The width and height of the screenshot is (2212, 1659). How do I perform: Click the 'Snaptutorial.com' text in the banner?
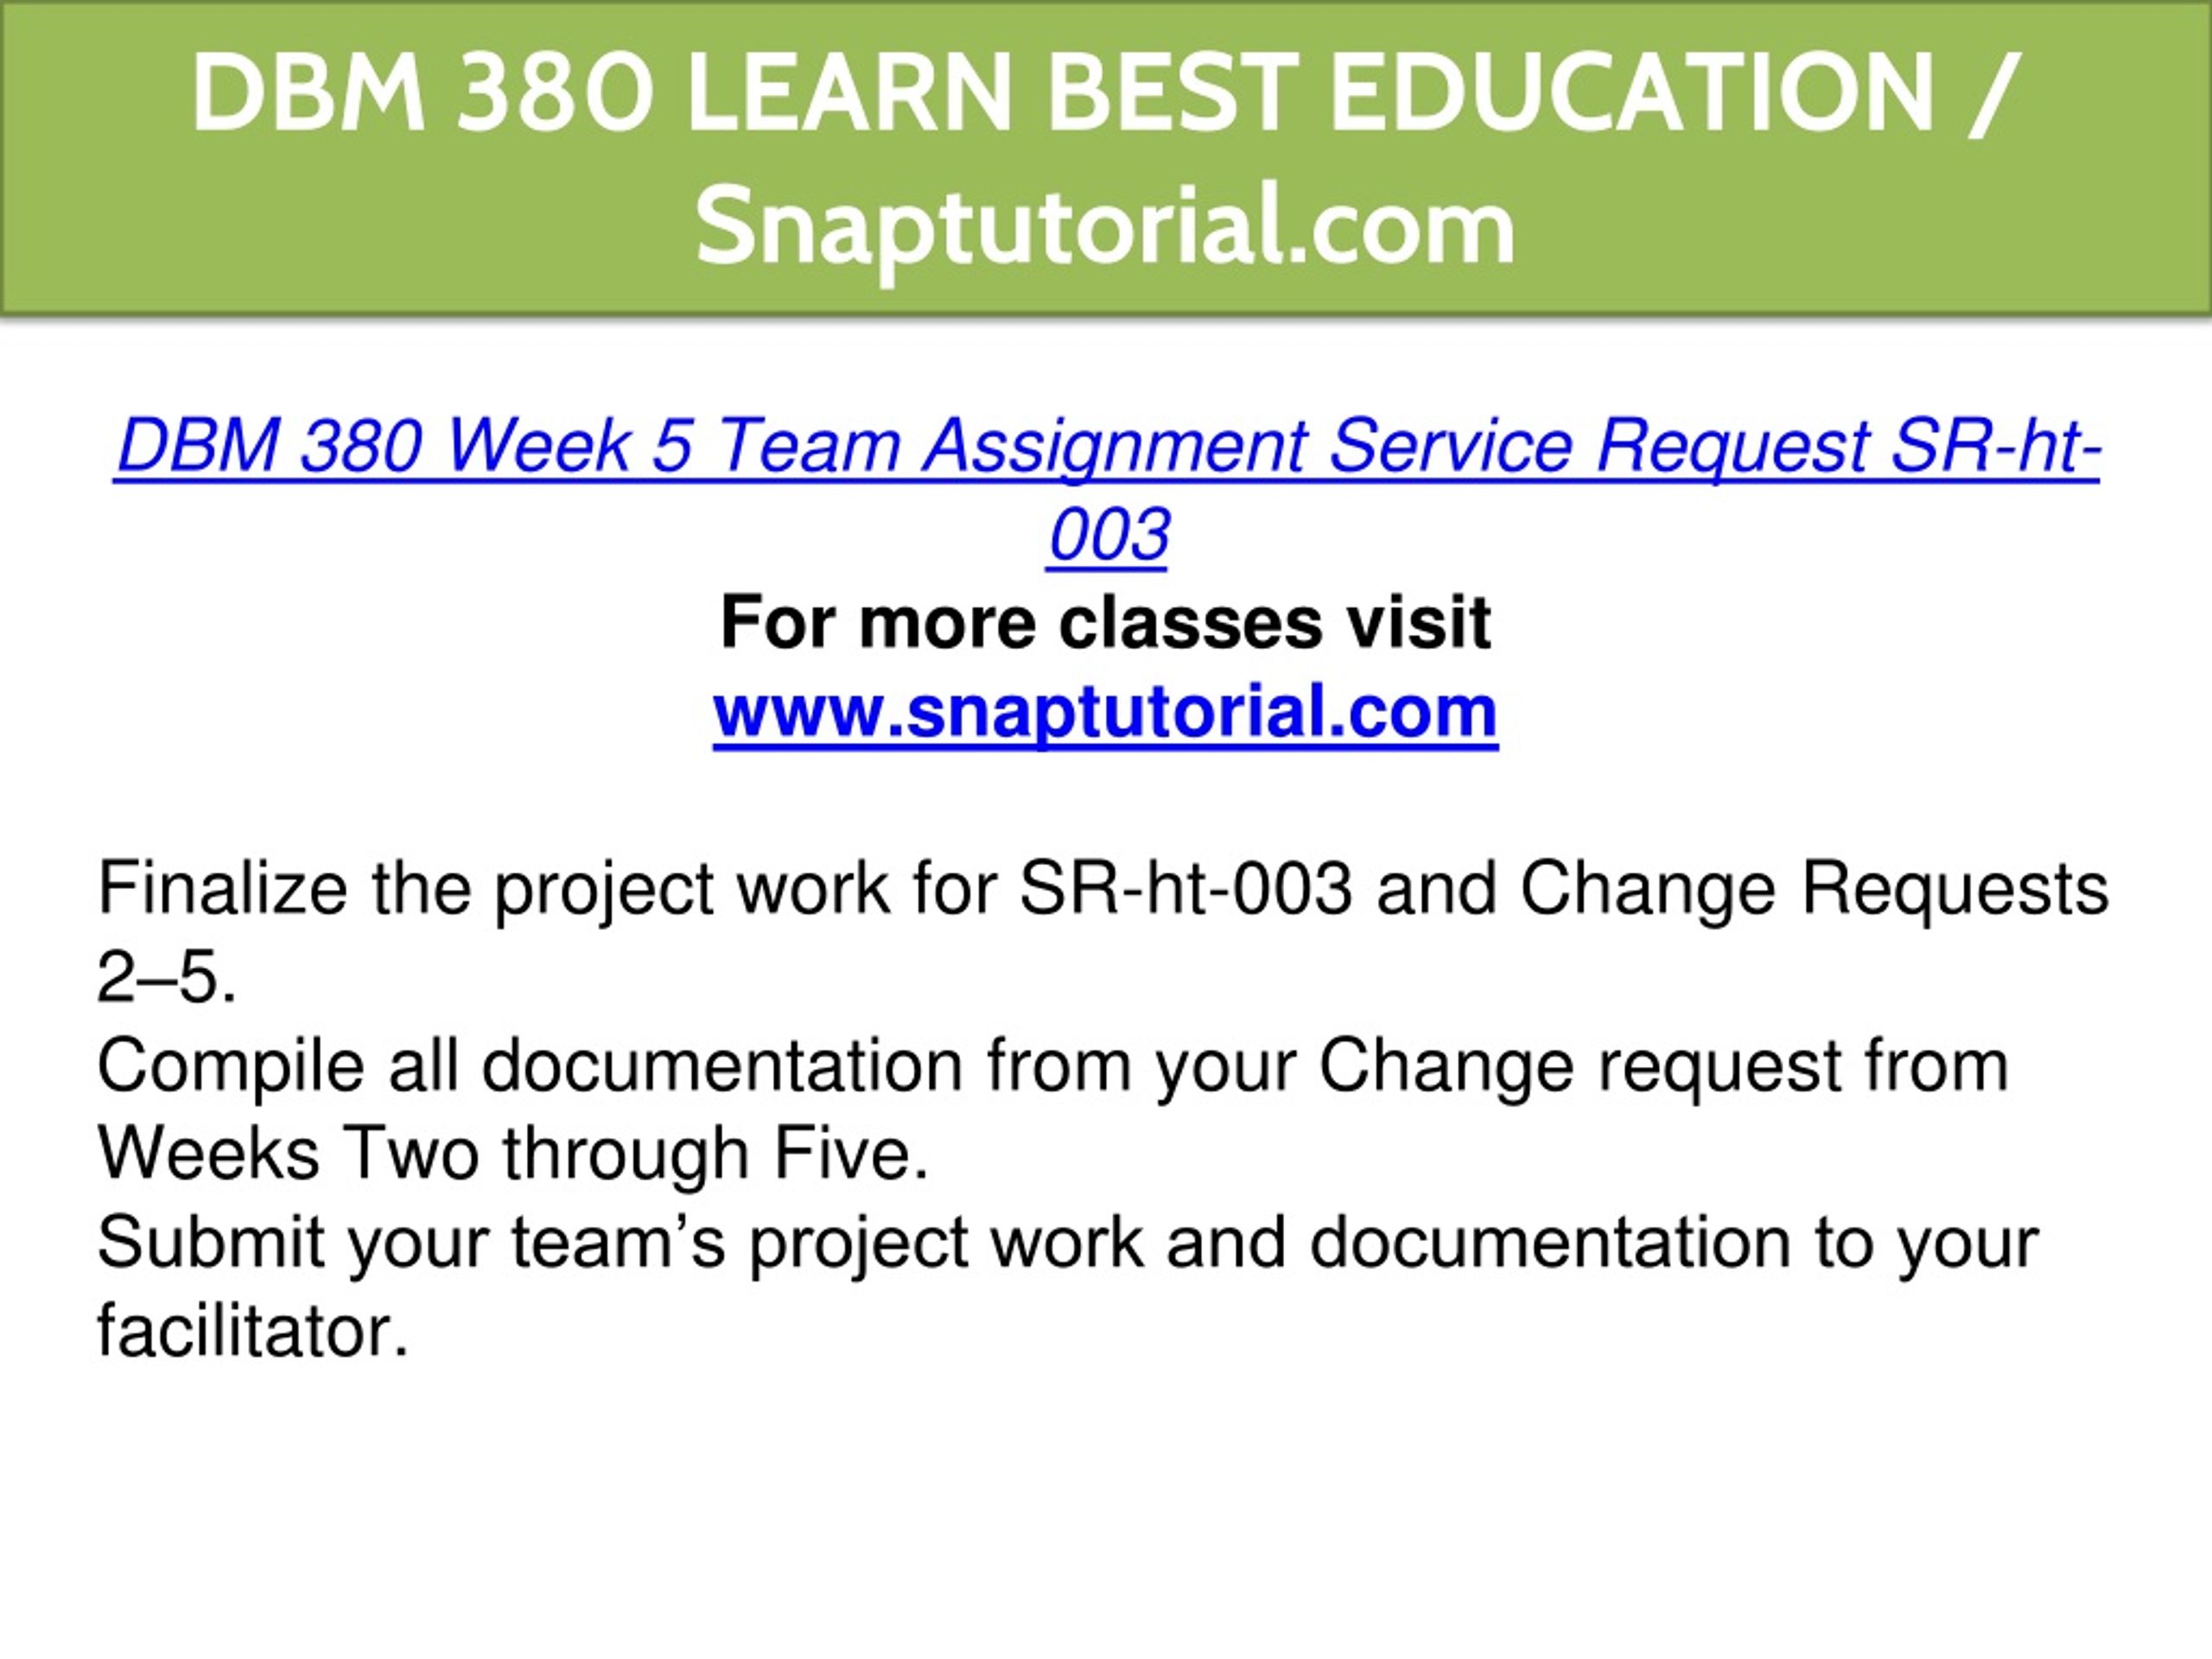[x=1106, y=229]
